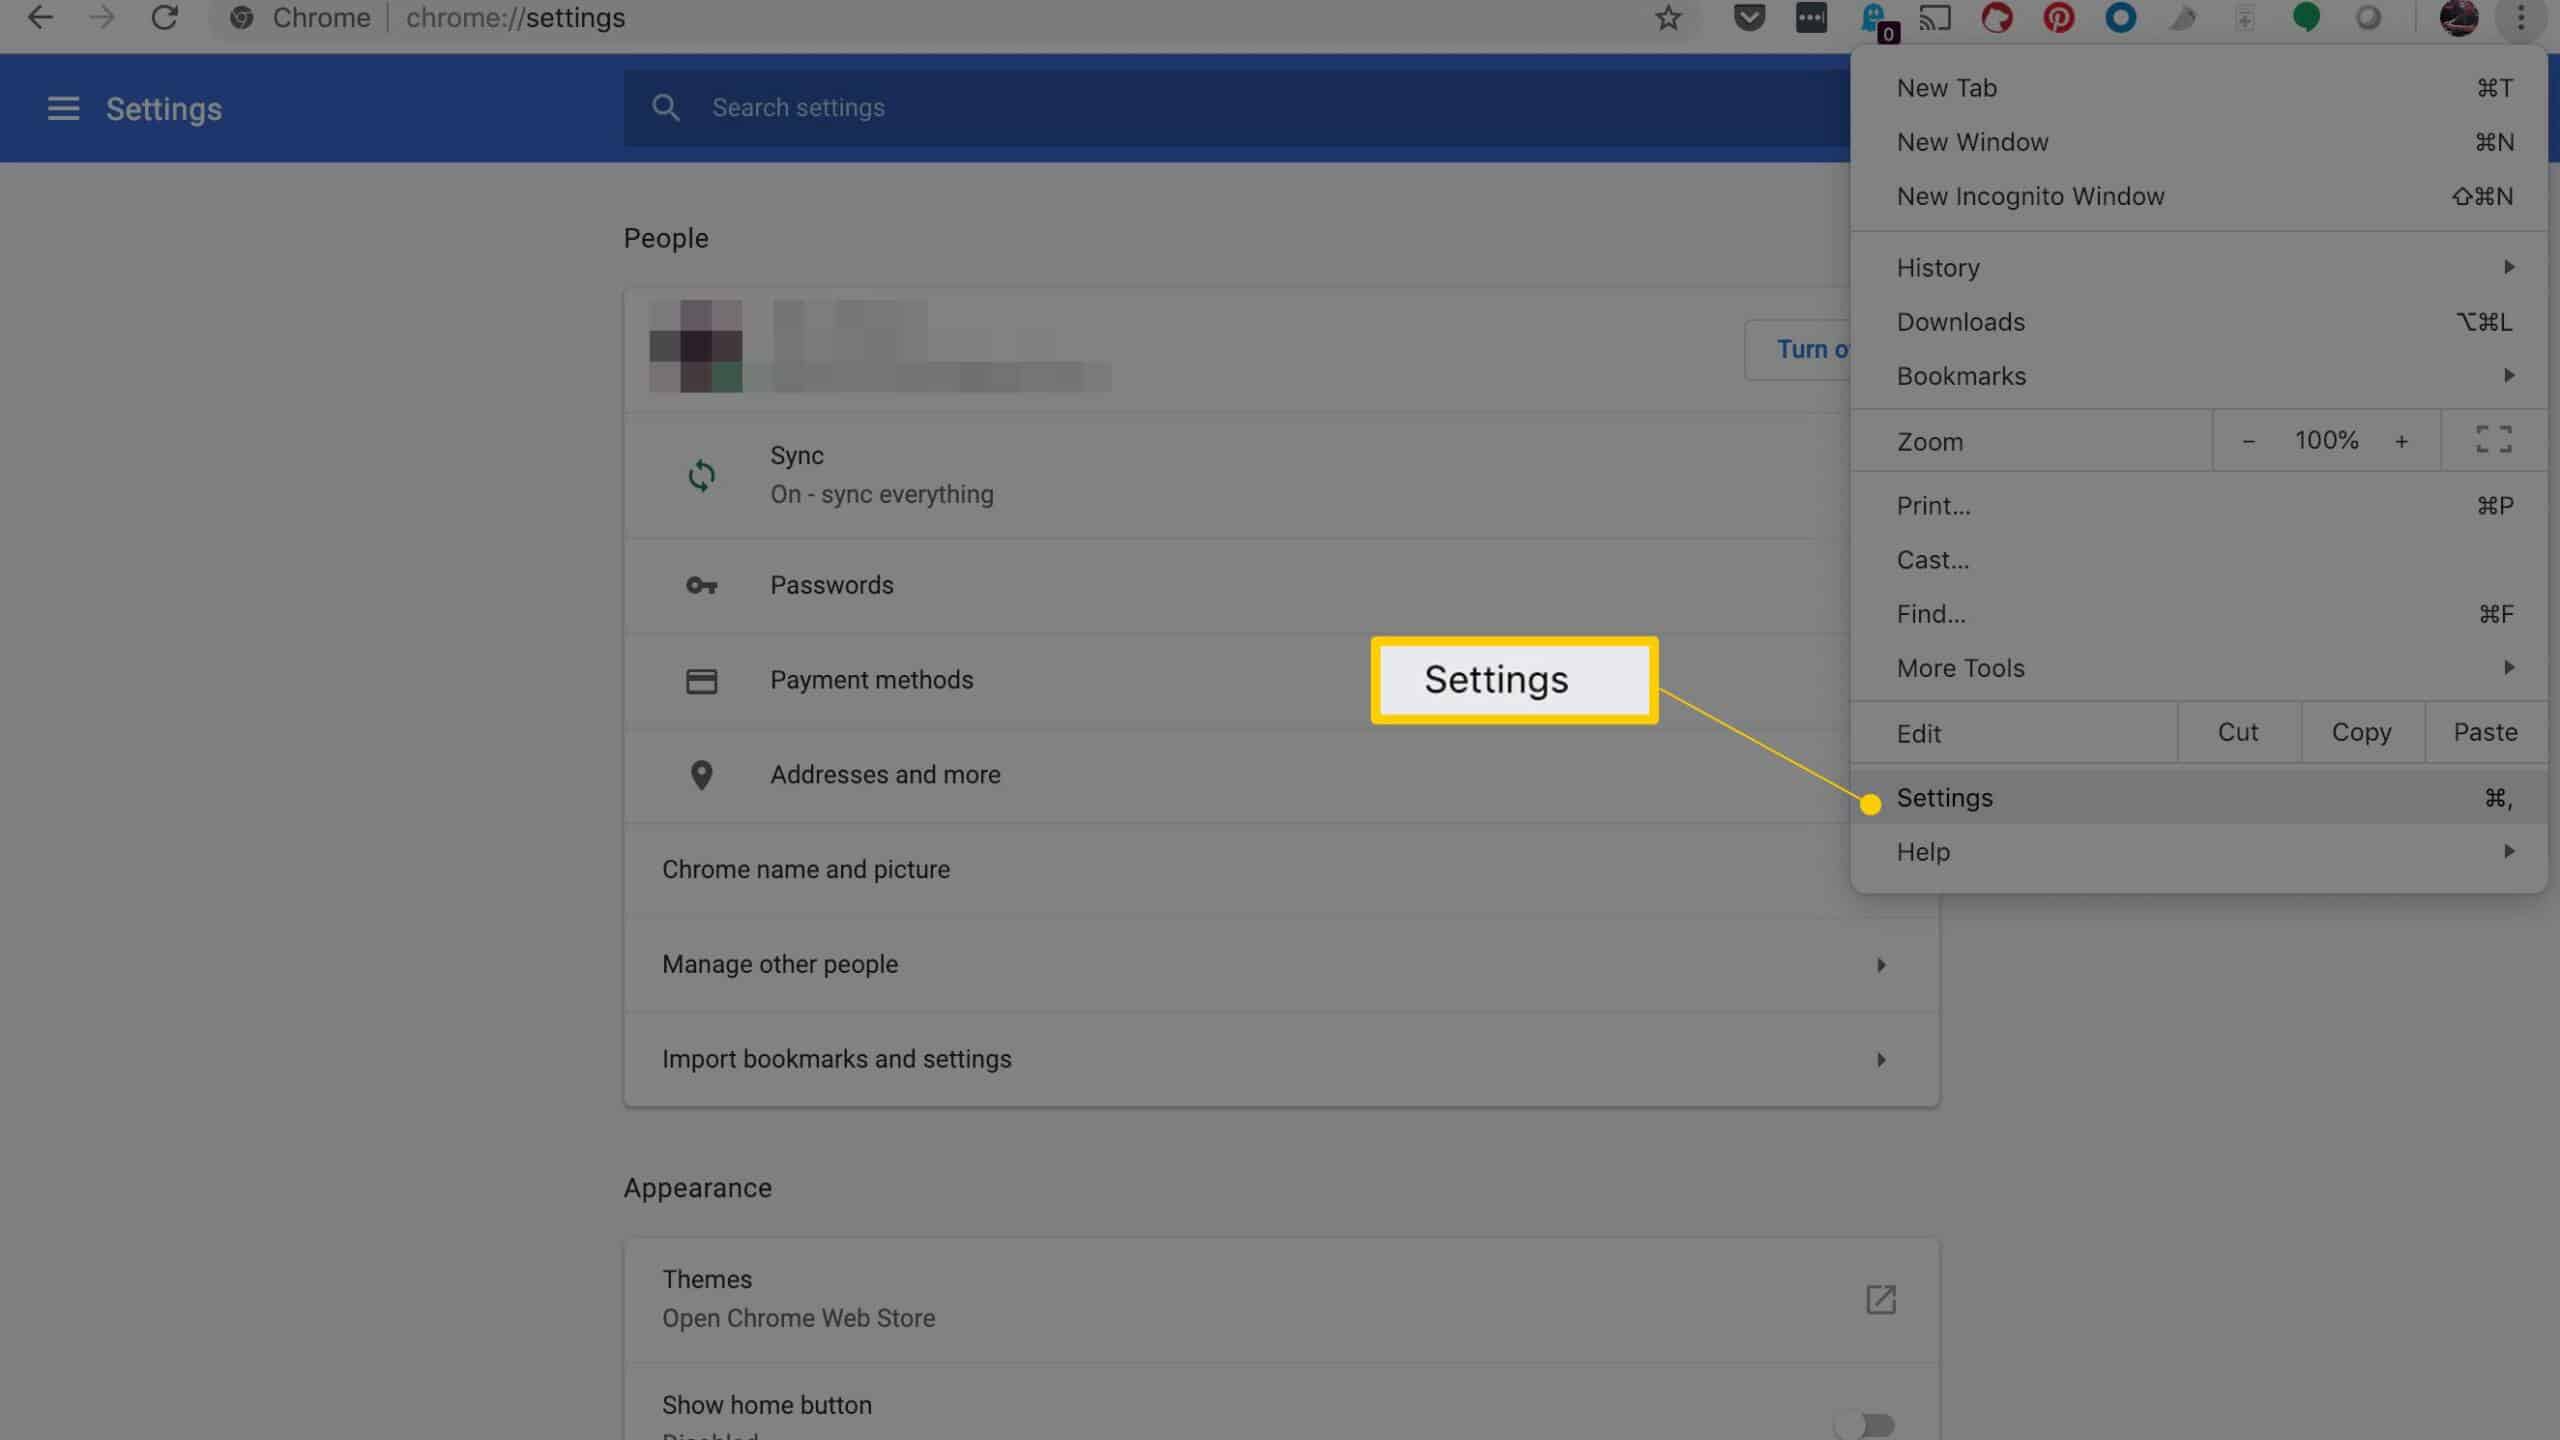Click the Google Cast extension icon
The image size is (2560, 1440).
point(1936,17)
